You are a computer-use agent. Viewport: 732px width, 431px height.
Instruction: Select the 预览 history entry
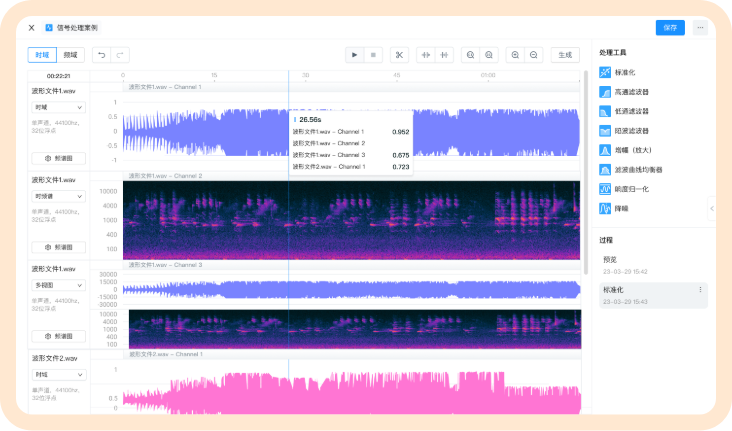(x=610, y=259)
